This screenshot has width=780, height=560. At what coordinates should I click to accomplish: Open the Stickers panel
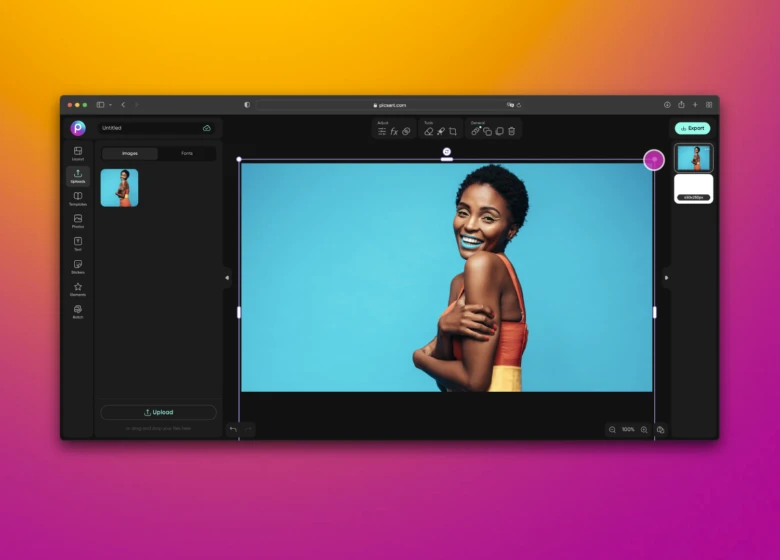(x=78, y=265)
